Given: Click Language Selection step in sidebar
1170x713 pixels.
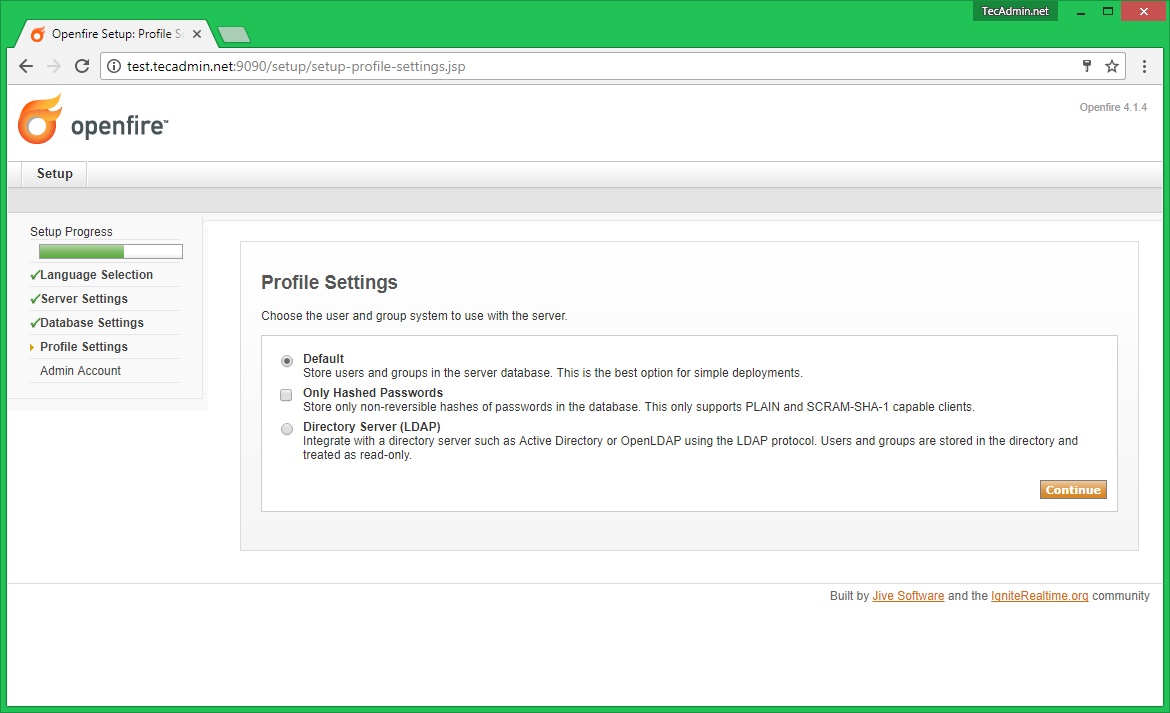Looking at the screenshot, I should tap(96, 275).
